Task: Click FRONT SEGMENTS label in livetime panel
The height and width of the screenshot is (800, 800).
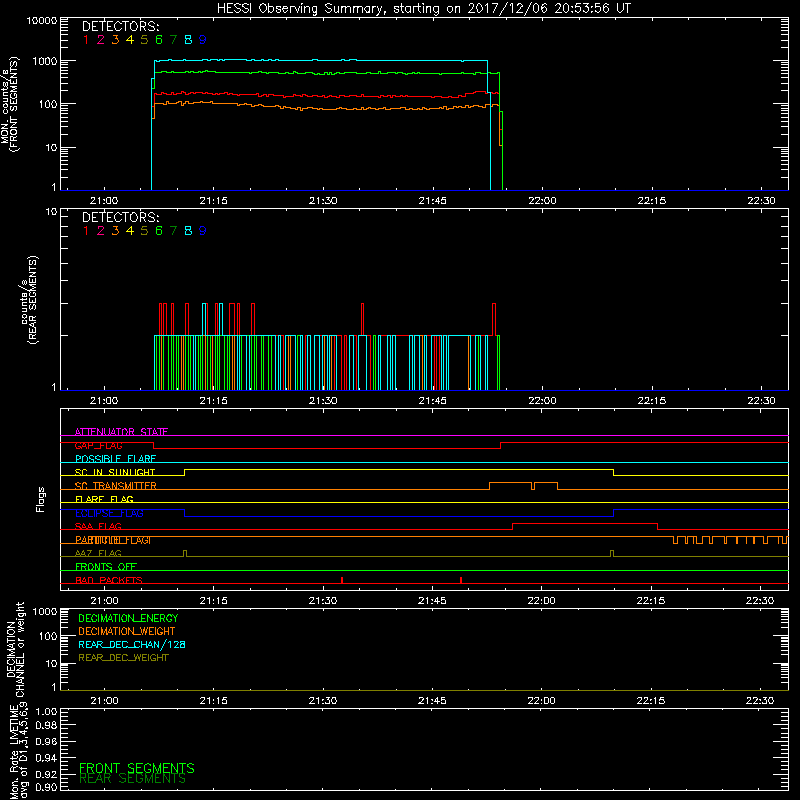Action: pos(137,768)
